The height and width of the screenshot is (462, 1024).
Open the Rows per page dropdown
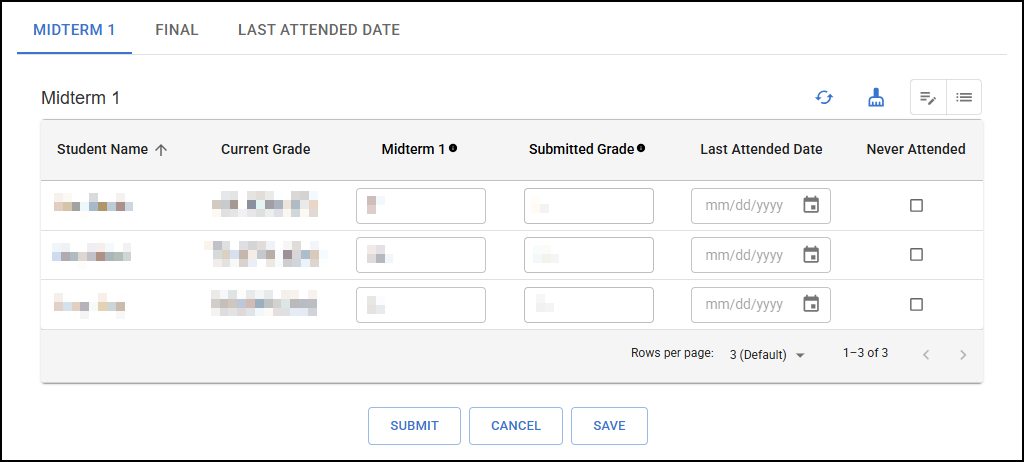767,355
